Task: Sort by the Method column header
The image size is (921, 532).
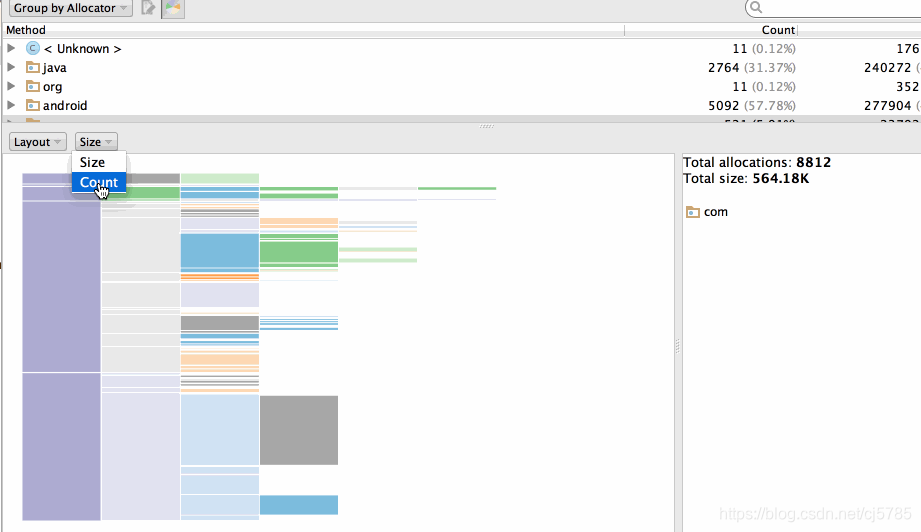Action: click(x=26, y=30)
